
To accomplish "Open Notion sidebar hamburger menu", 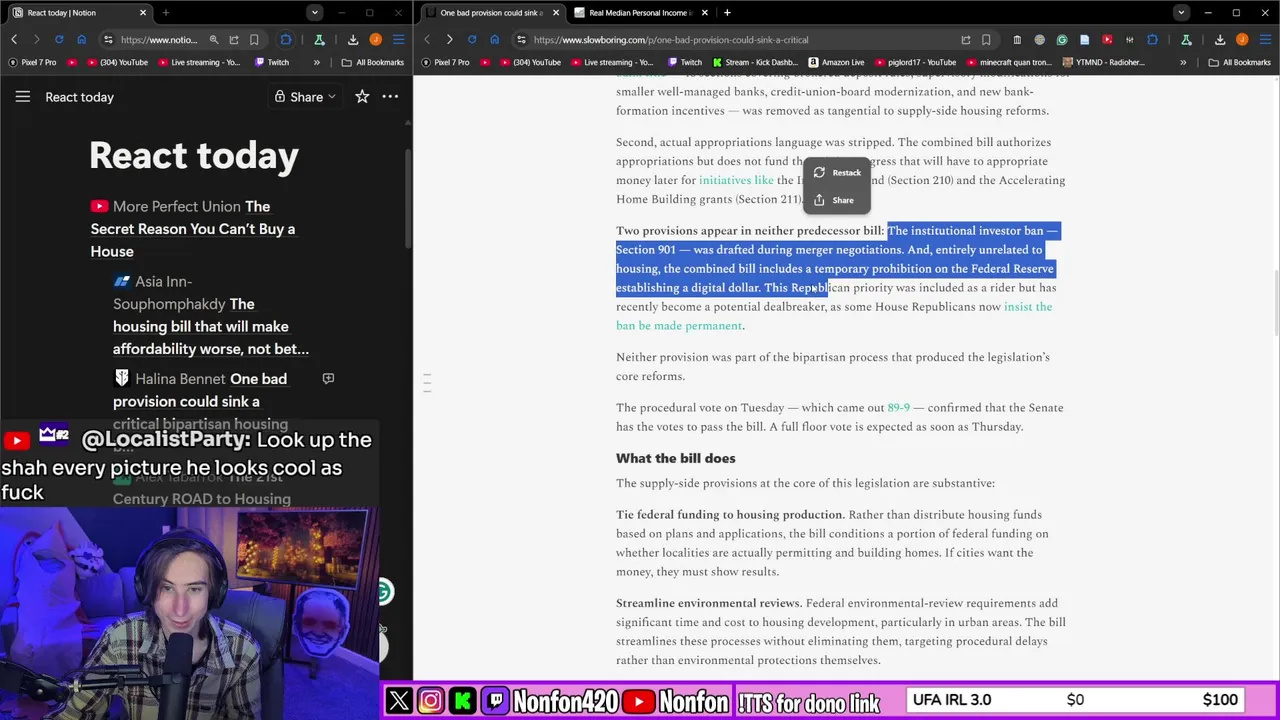I will click(23, 97).
